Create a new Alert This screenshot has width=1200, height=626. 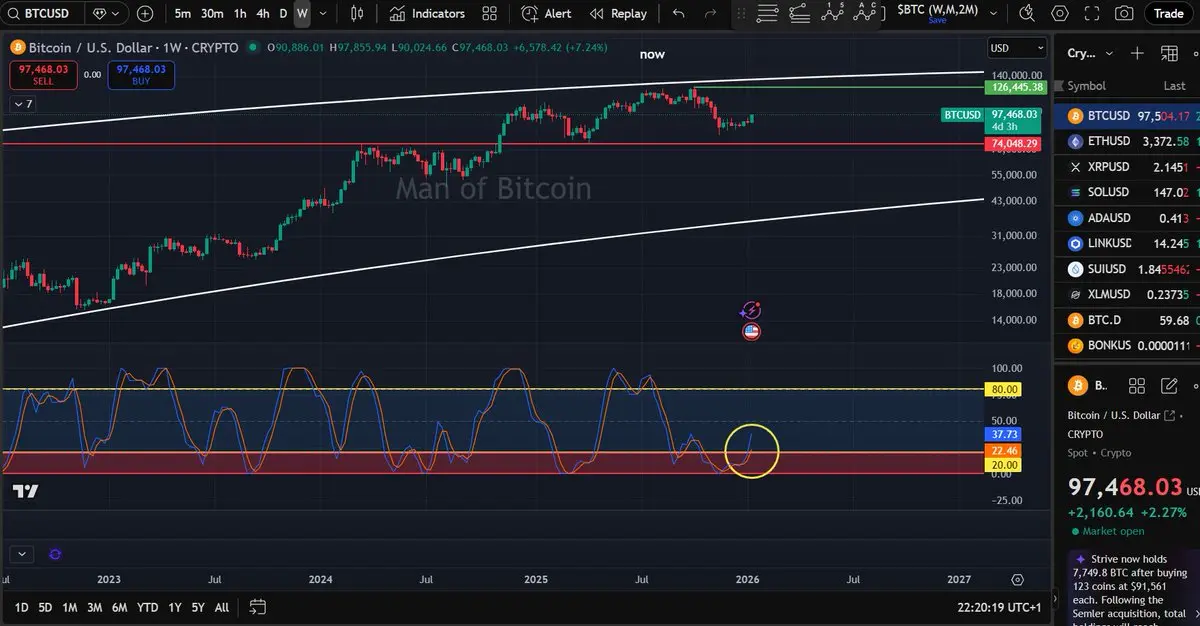click(x=545, y=14)
